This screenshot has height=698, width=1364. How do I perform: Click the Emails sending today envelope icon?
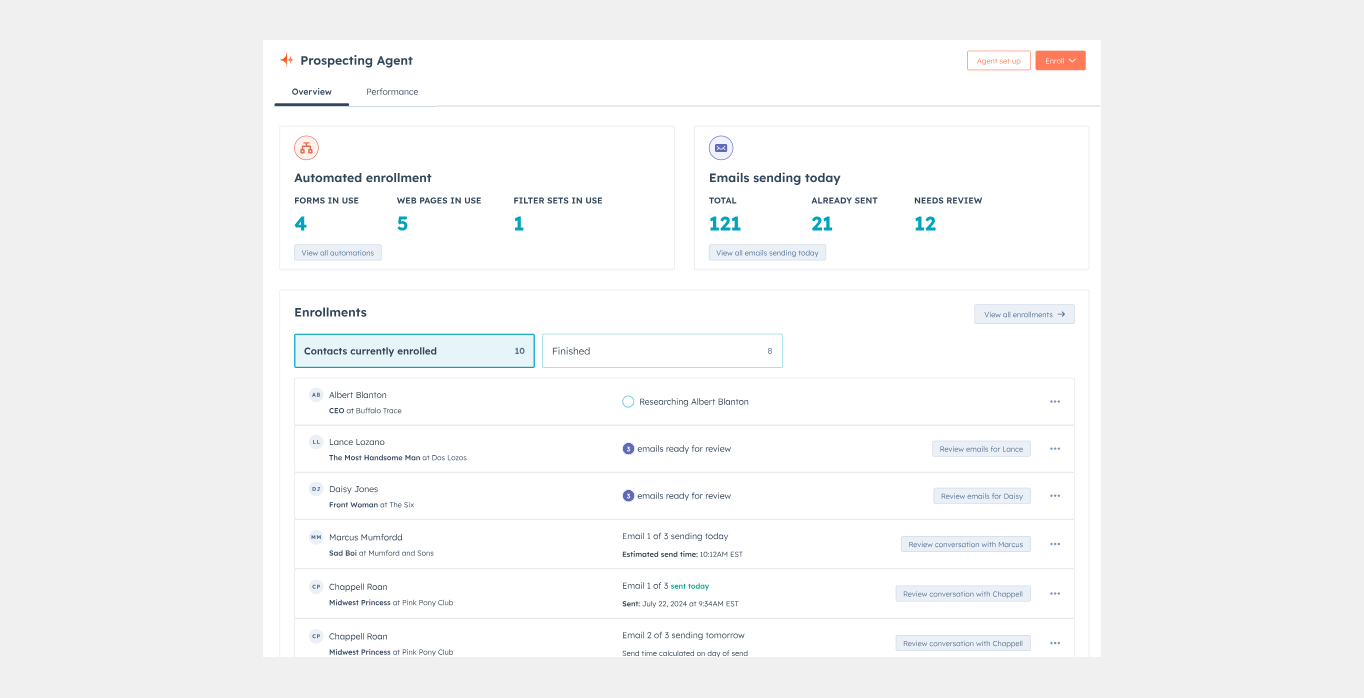[x=721, y=147]
